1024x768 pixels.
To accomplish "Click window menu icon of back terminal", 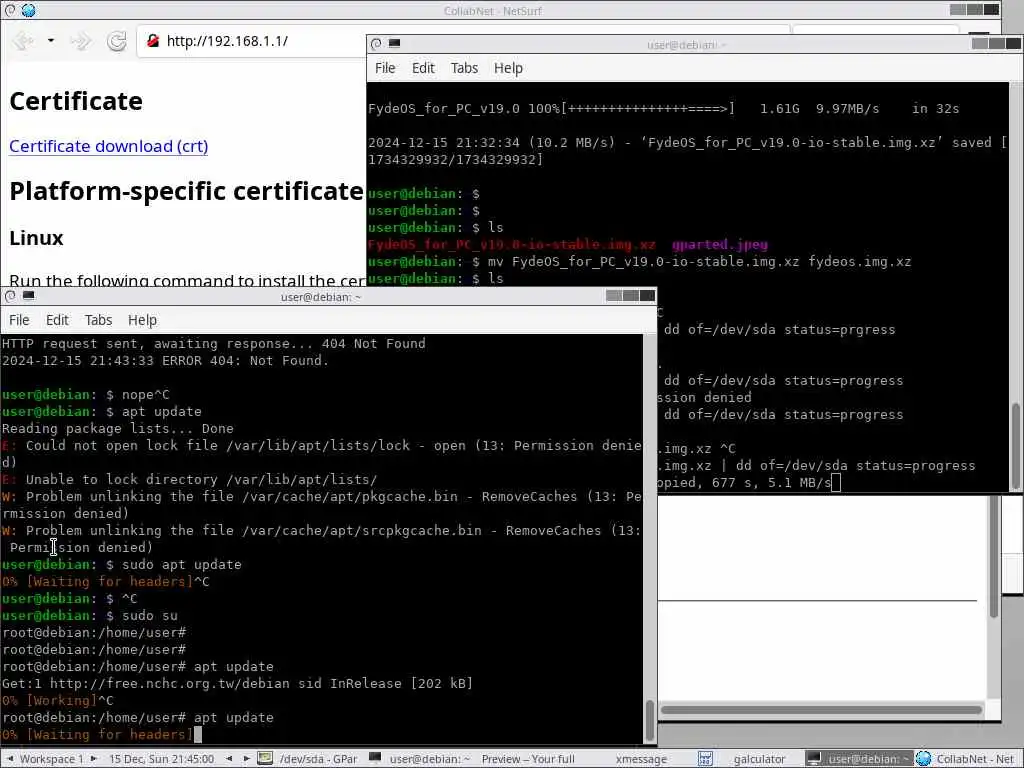I will click(376, 44).
